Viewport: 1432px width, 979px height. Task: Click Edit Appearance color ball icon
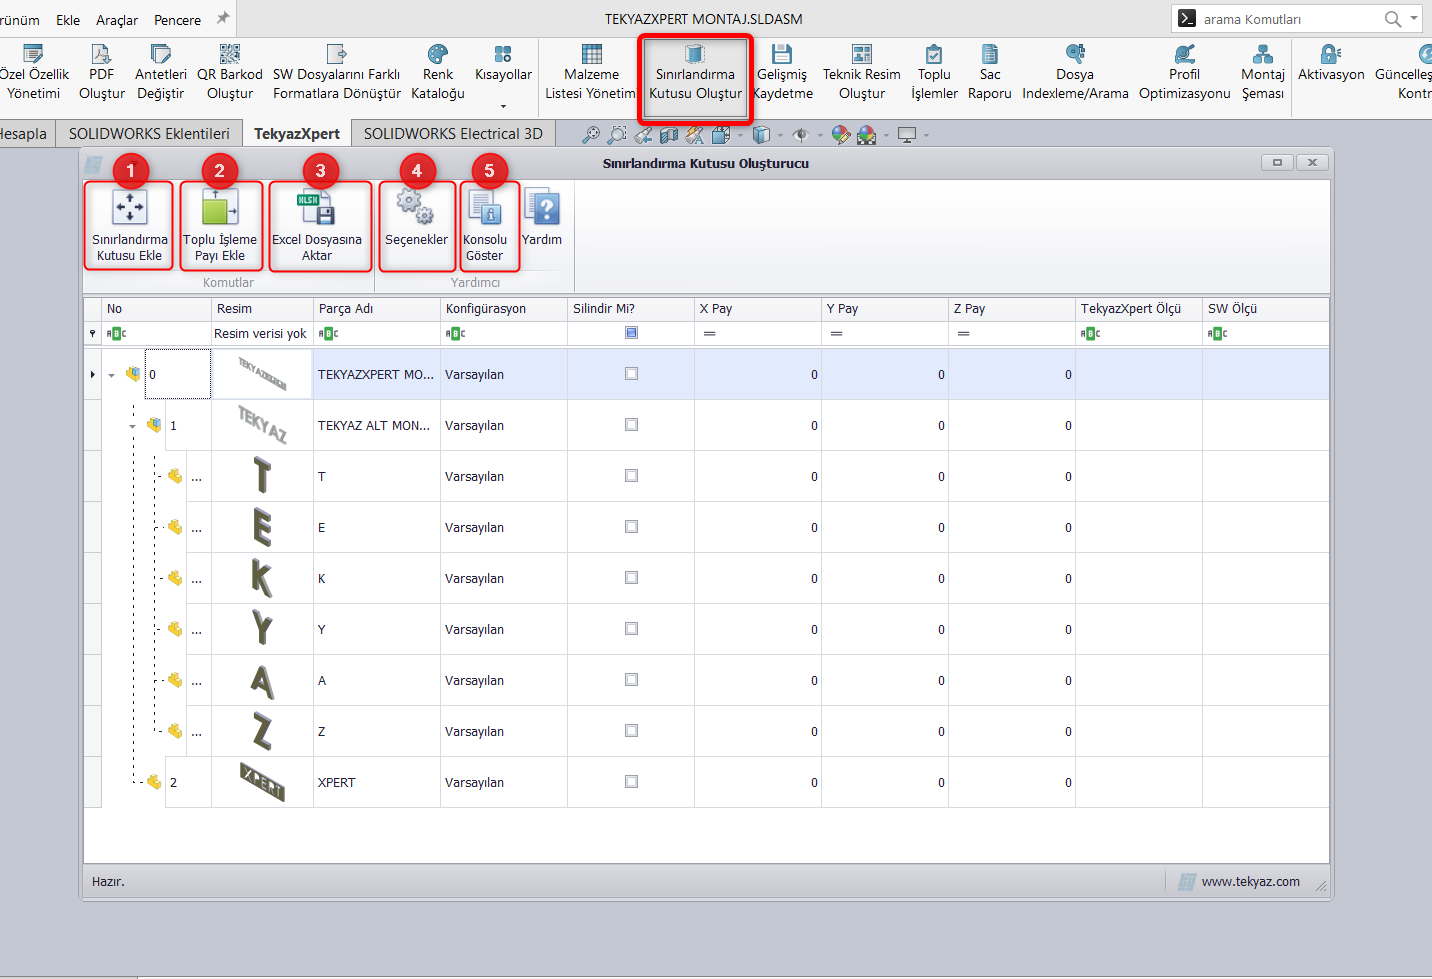tap(841, 134)
